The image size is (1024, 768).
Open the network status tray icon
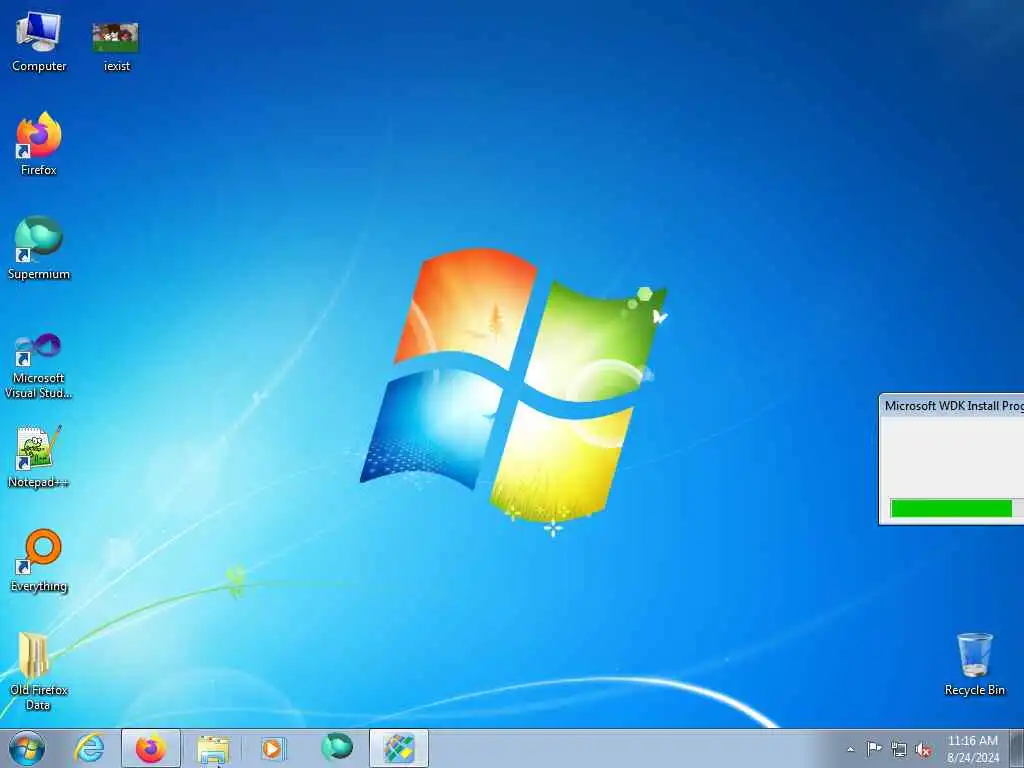pyautogui.click(x=899, y=749)
